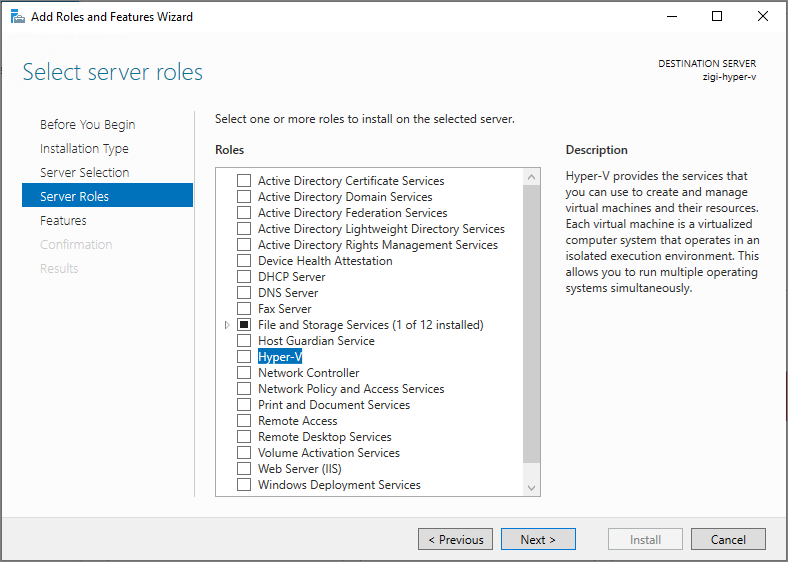Click the DNS Server role label

click(288, 293)
